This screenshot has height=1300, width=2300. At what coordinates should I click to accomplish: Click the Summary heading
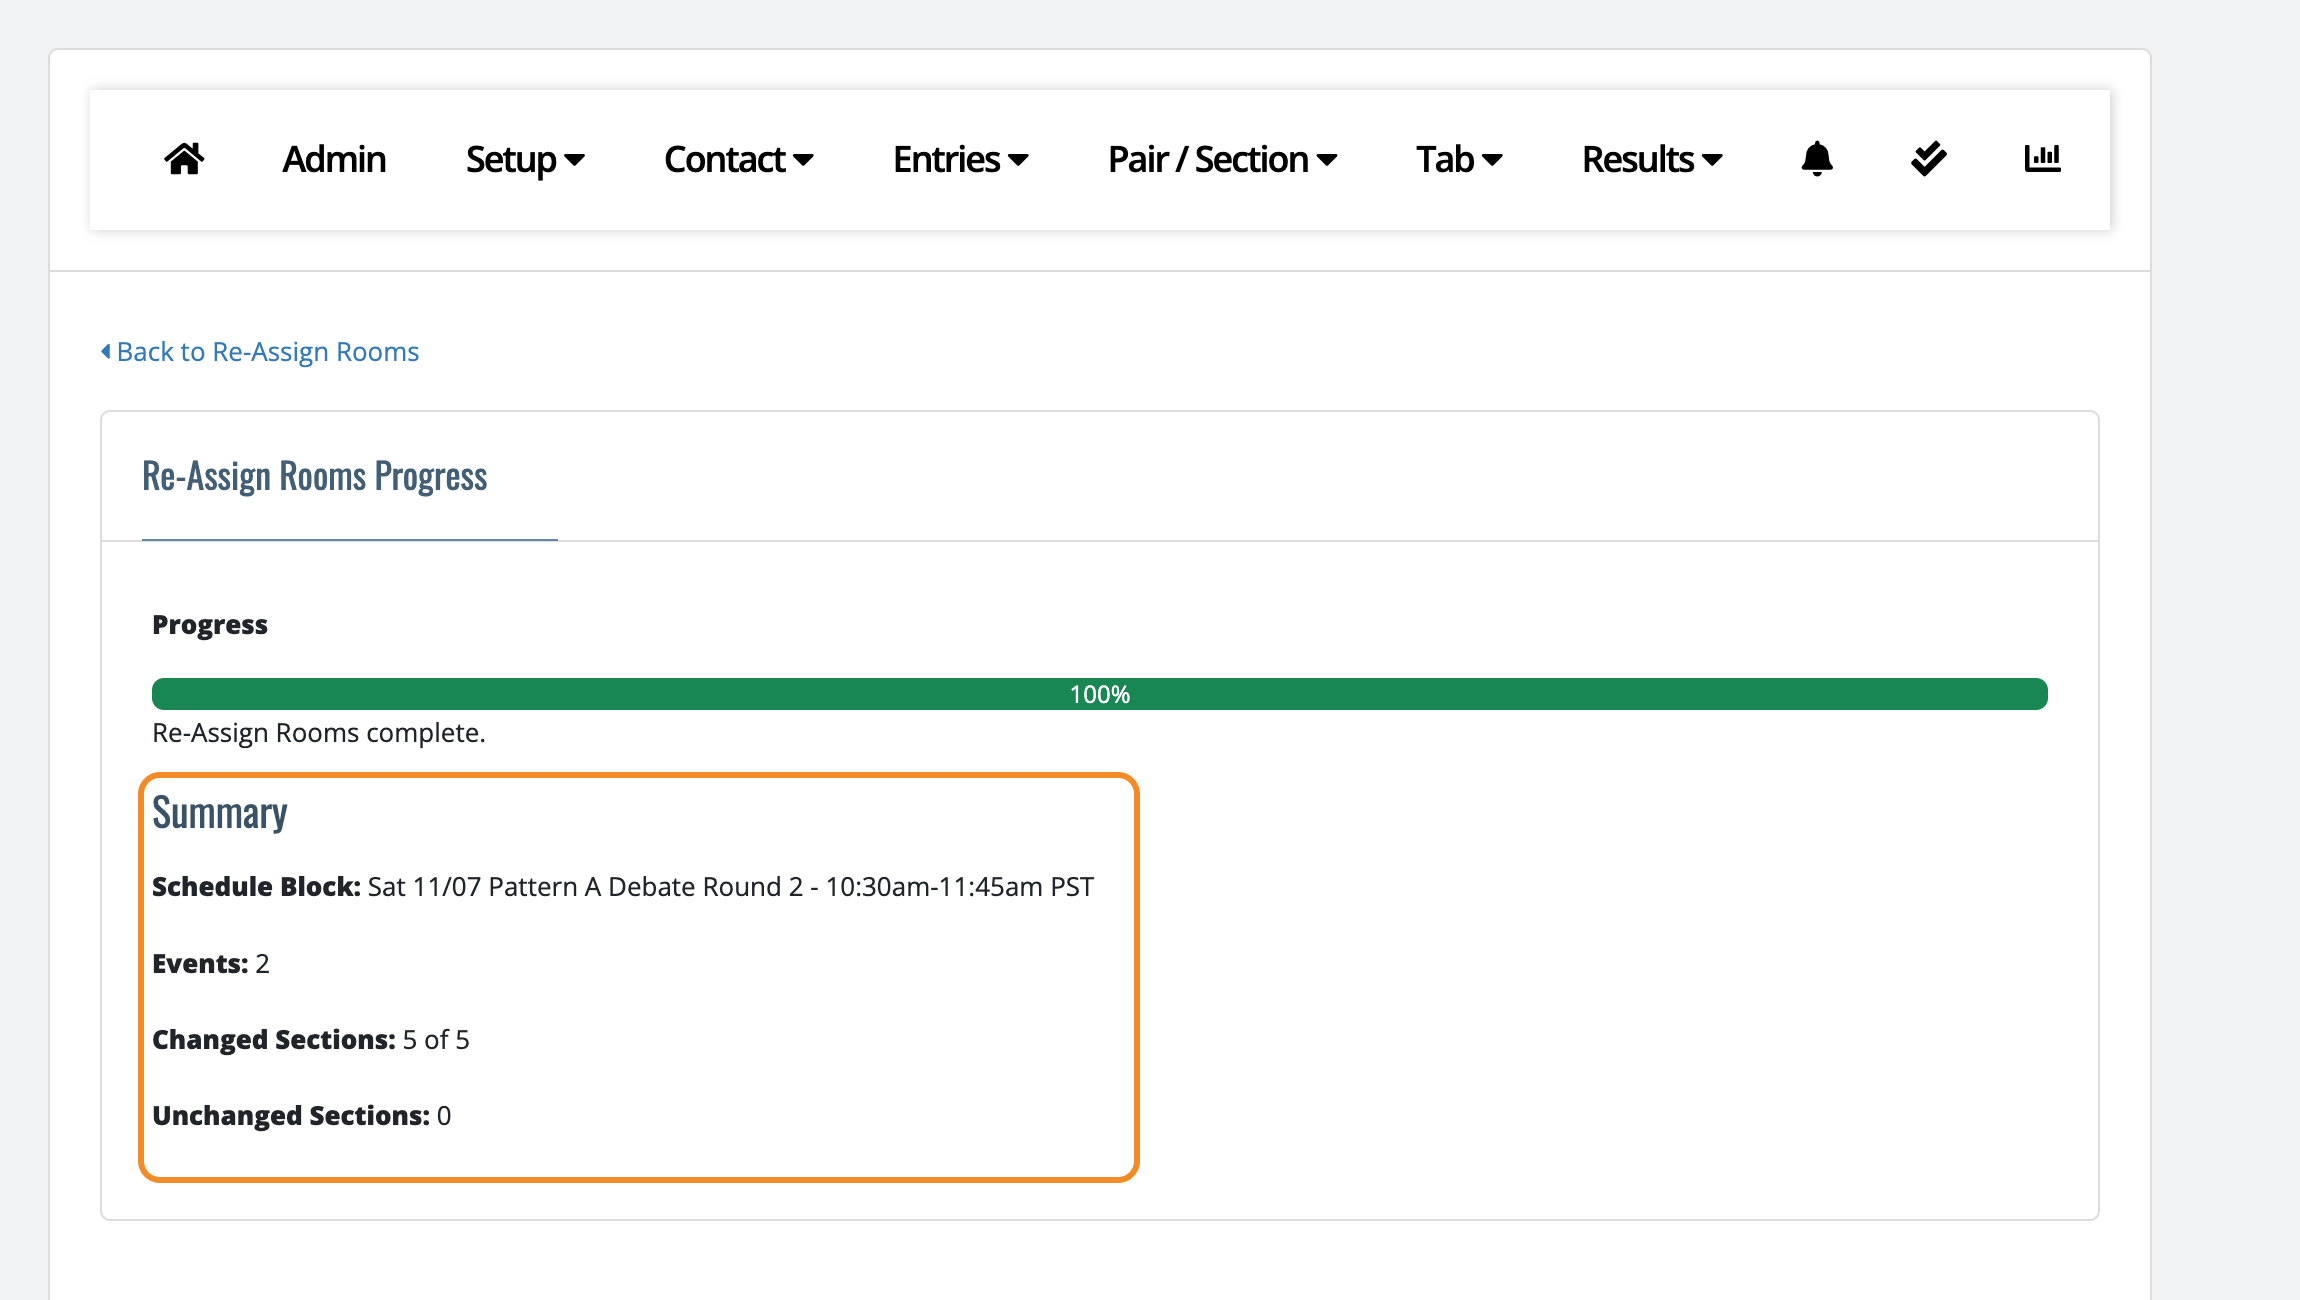[x=220, y=813]
